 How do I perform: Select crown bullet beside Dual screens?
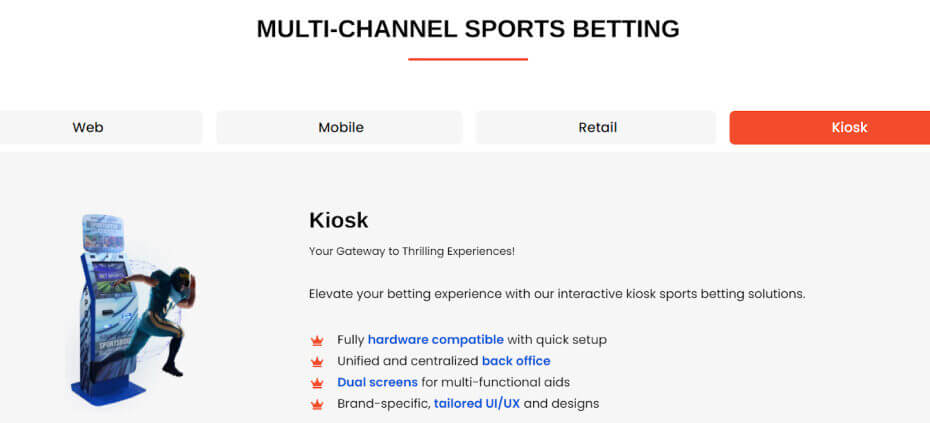[x=317, y=383]
